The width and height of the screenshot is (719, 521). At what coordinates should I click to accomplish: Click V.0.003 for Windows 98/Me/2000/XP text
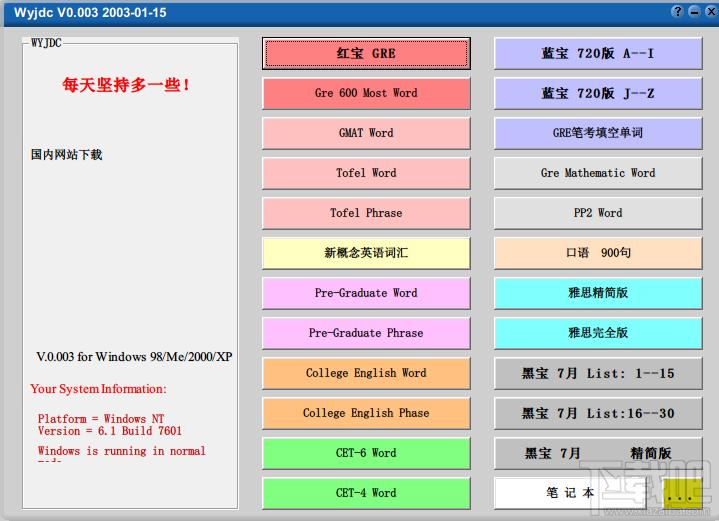[x=134, y=357]
